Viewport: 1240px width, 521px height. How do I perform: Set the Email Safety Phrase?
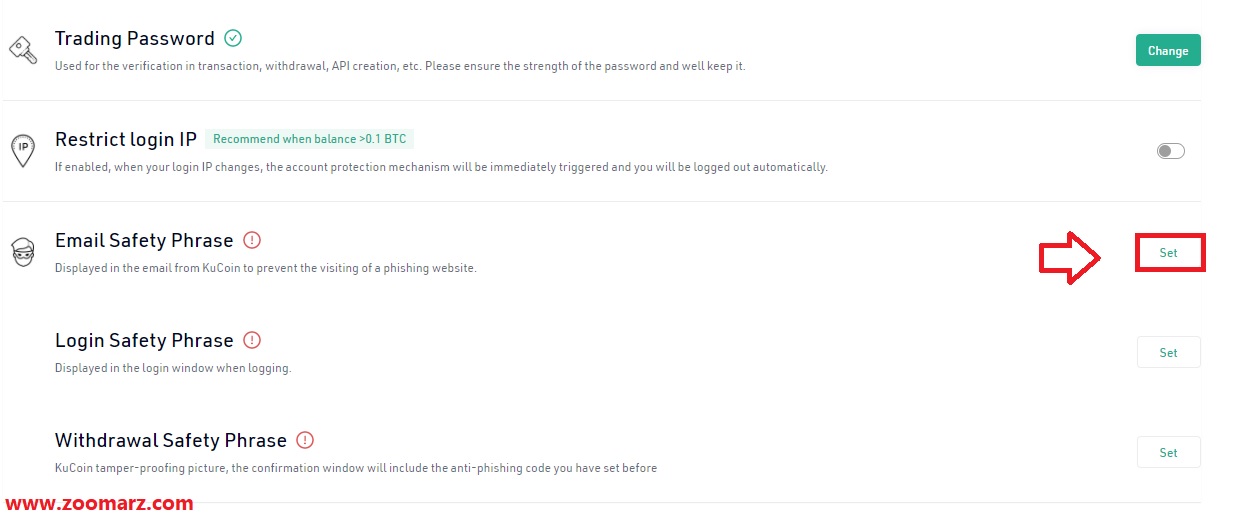point(1169,253)
